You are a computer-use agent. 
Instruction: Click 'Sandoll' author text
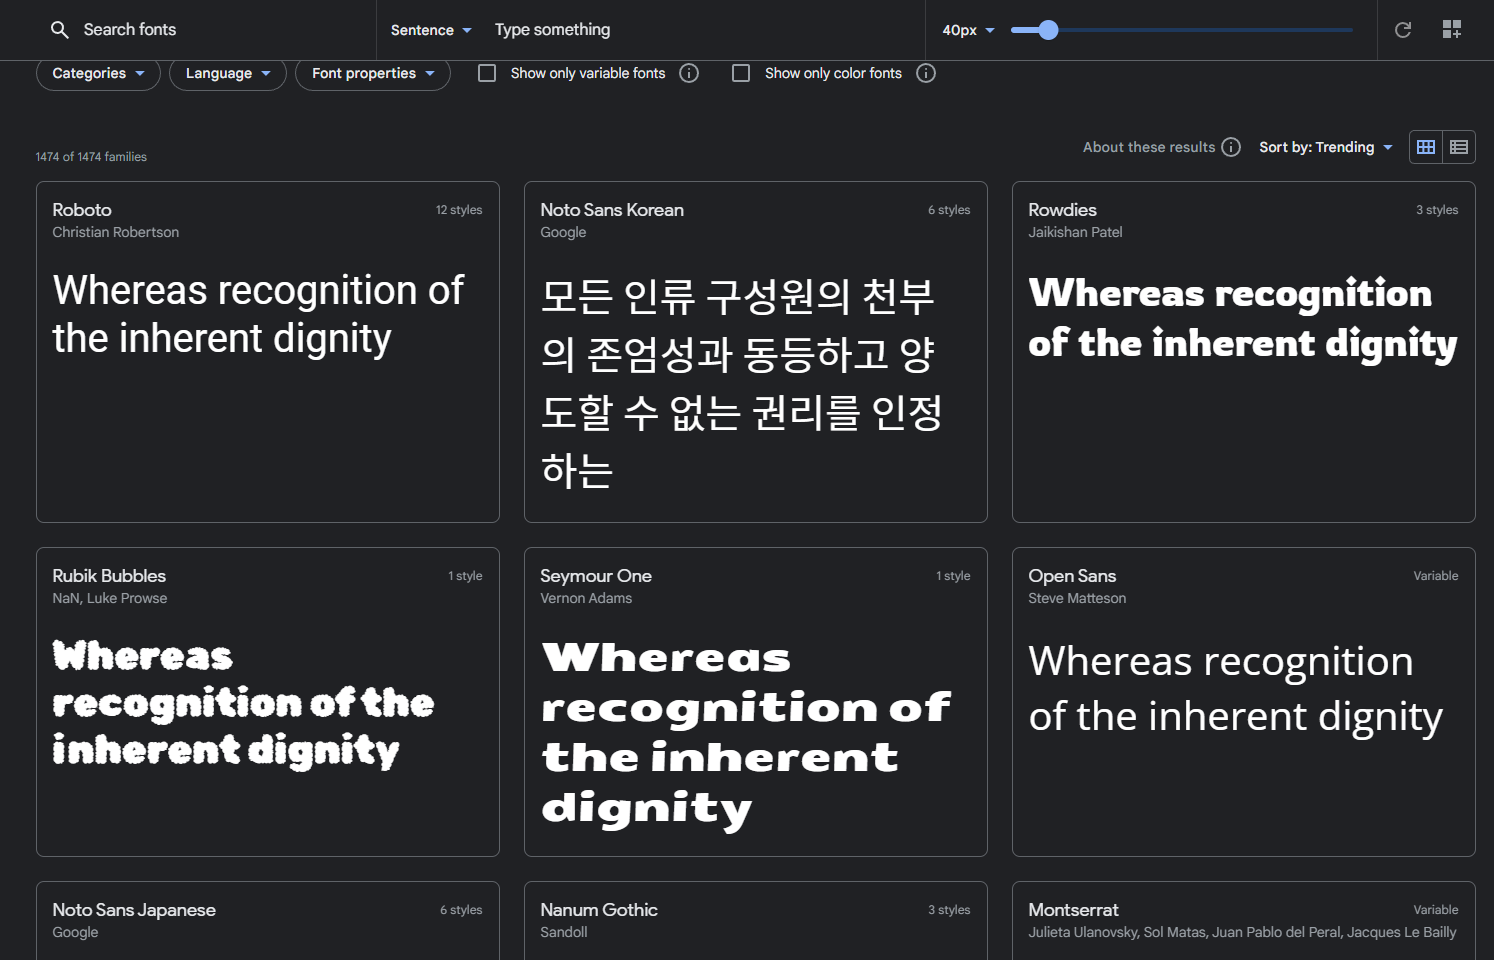click(x=564, y=932)
